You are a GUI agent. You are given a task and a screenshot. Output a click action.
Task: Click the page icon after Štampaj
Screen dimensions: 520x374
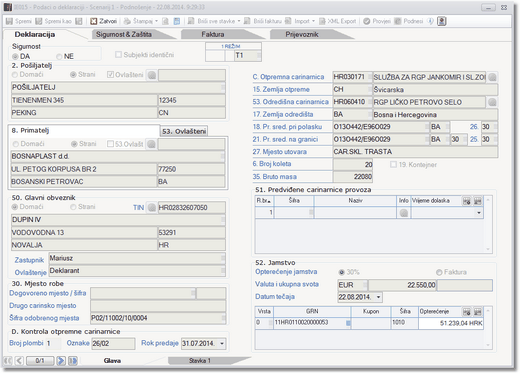[x=165, y=21]
